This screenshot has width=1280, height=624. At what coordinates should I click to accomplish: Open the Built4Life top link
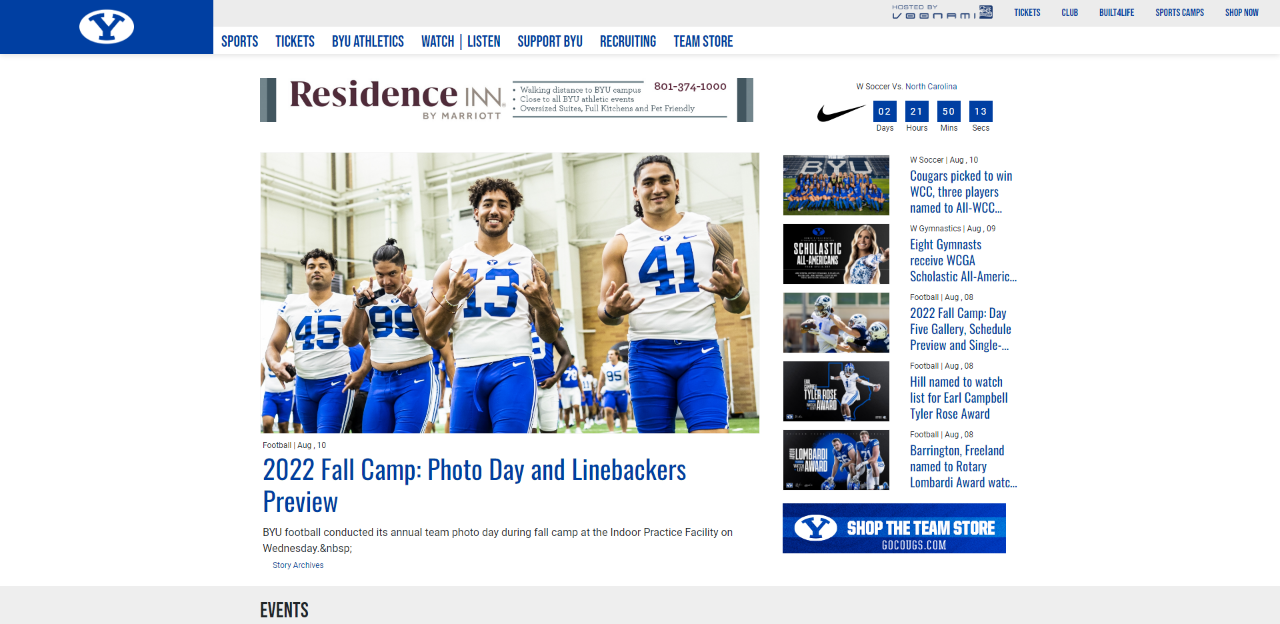1116,13
